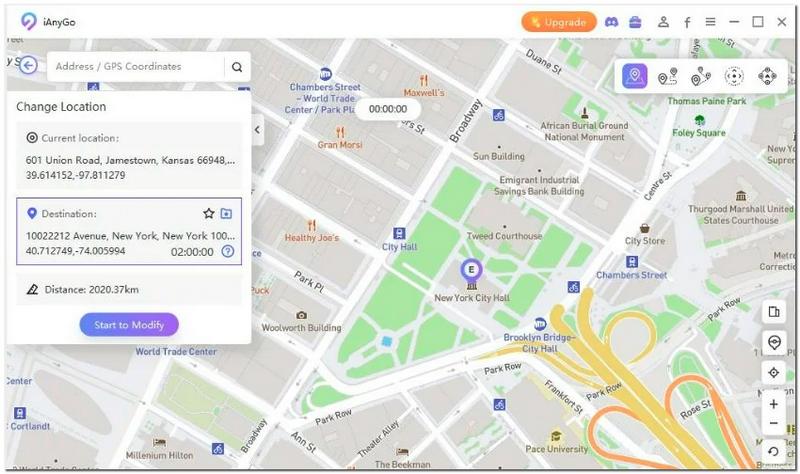Open the toolbox briefcase icon
The image size is (800, 474).
pos(635,22)
